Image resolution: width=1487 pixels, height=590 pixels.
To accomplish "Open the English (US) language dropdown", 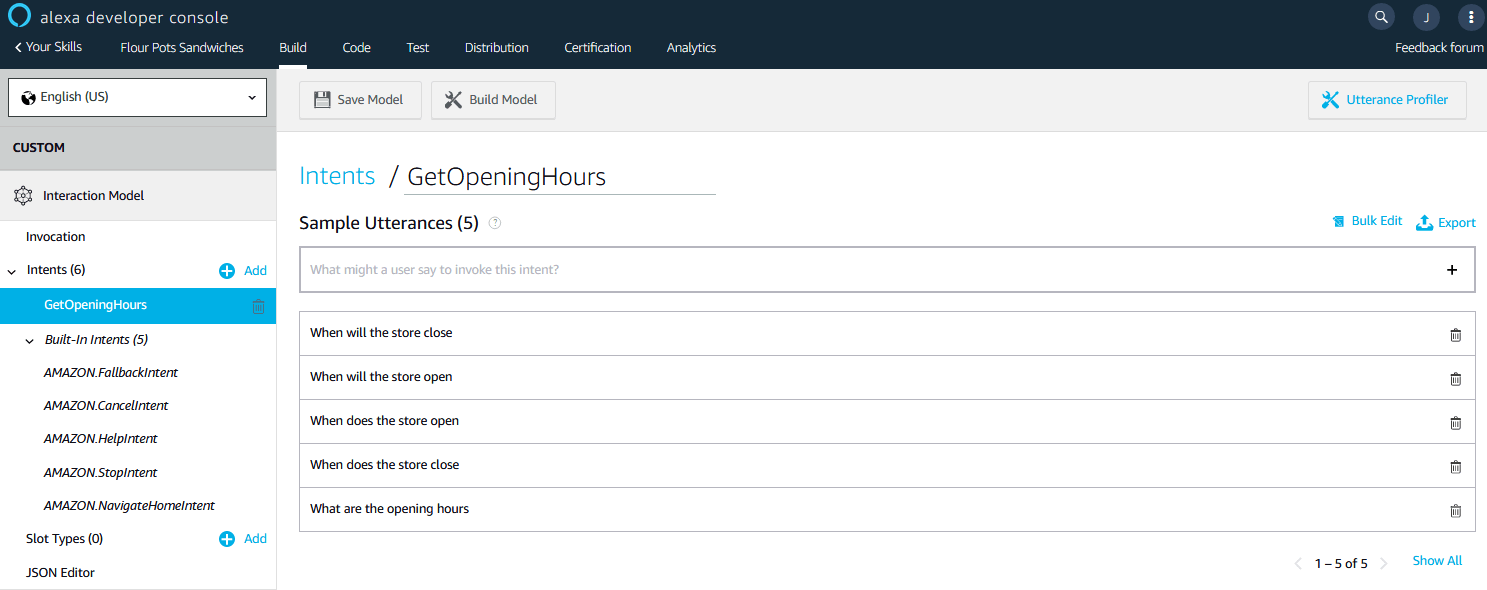I will pos(138,97).
